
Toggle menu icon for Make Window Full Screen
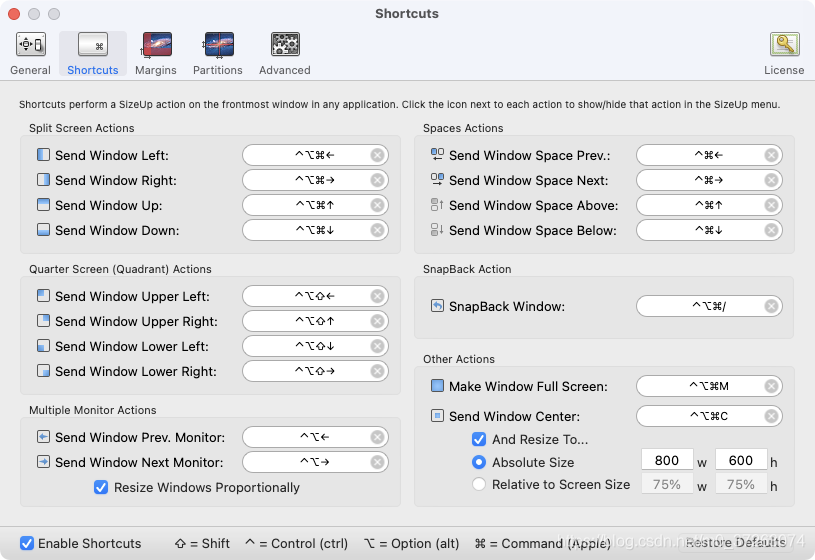437,386
